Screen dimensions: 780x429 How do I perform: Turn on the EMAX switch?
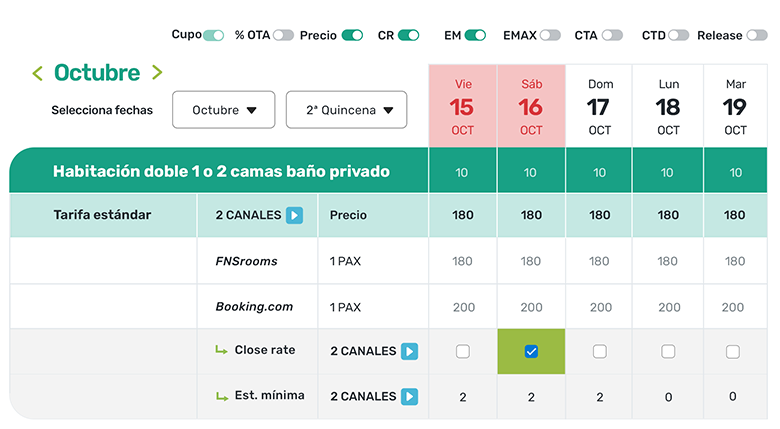550,35
